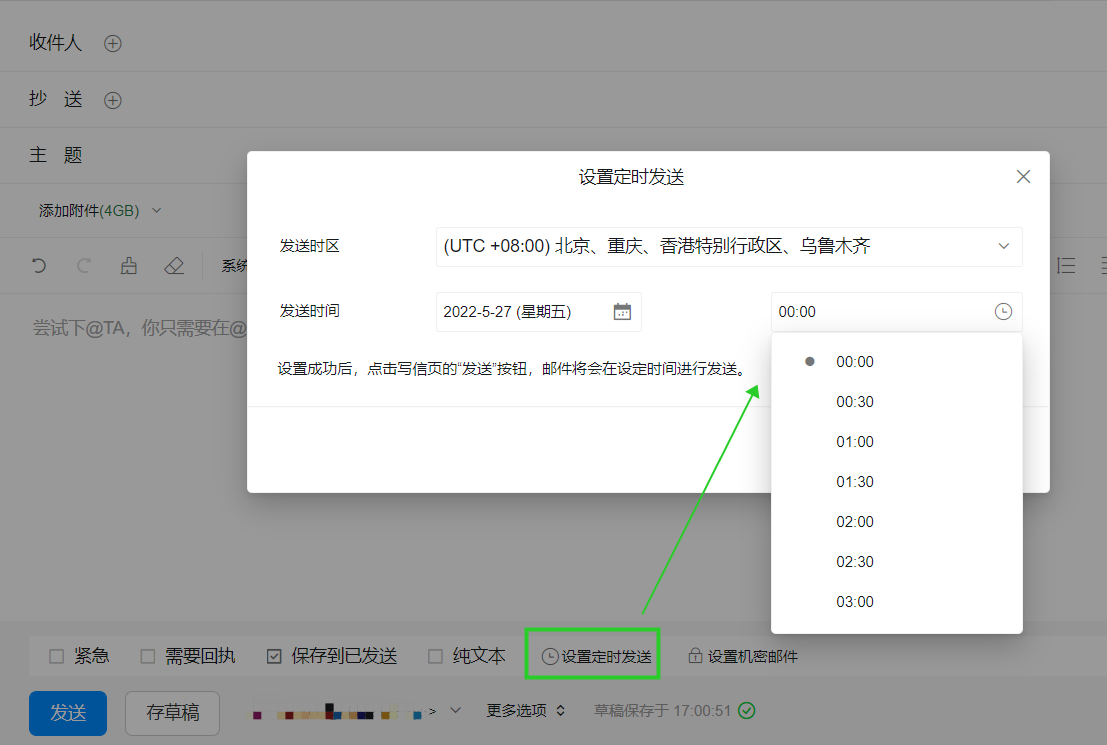Click the 存草稿 button
This screenshot has height=745, width=1107.
click(172, 713)
